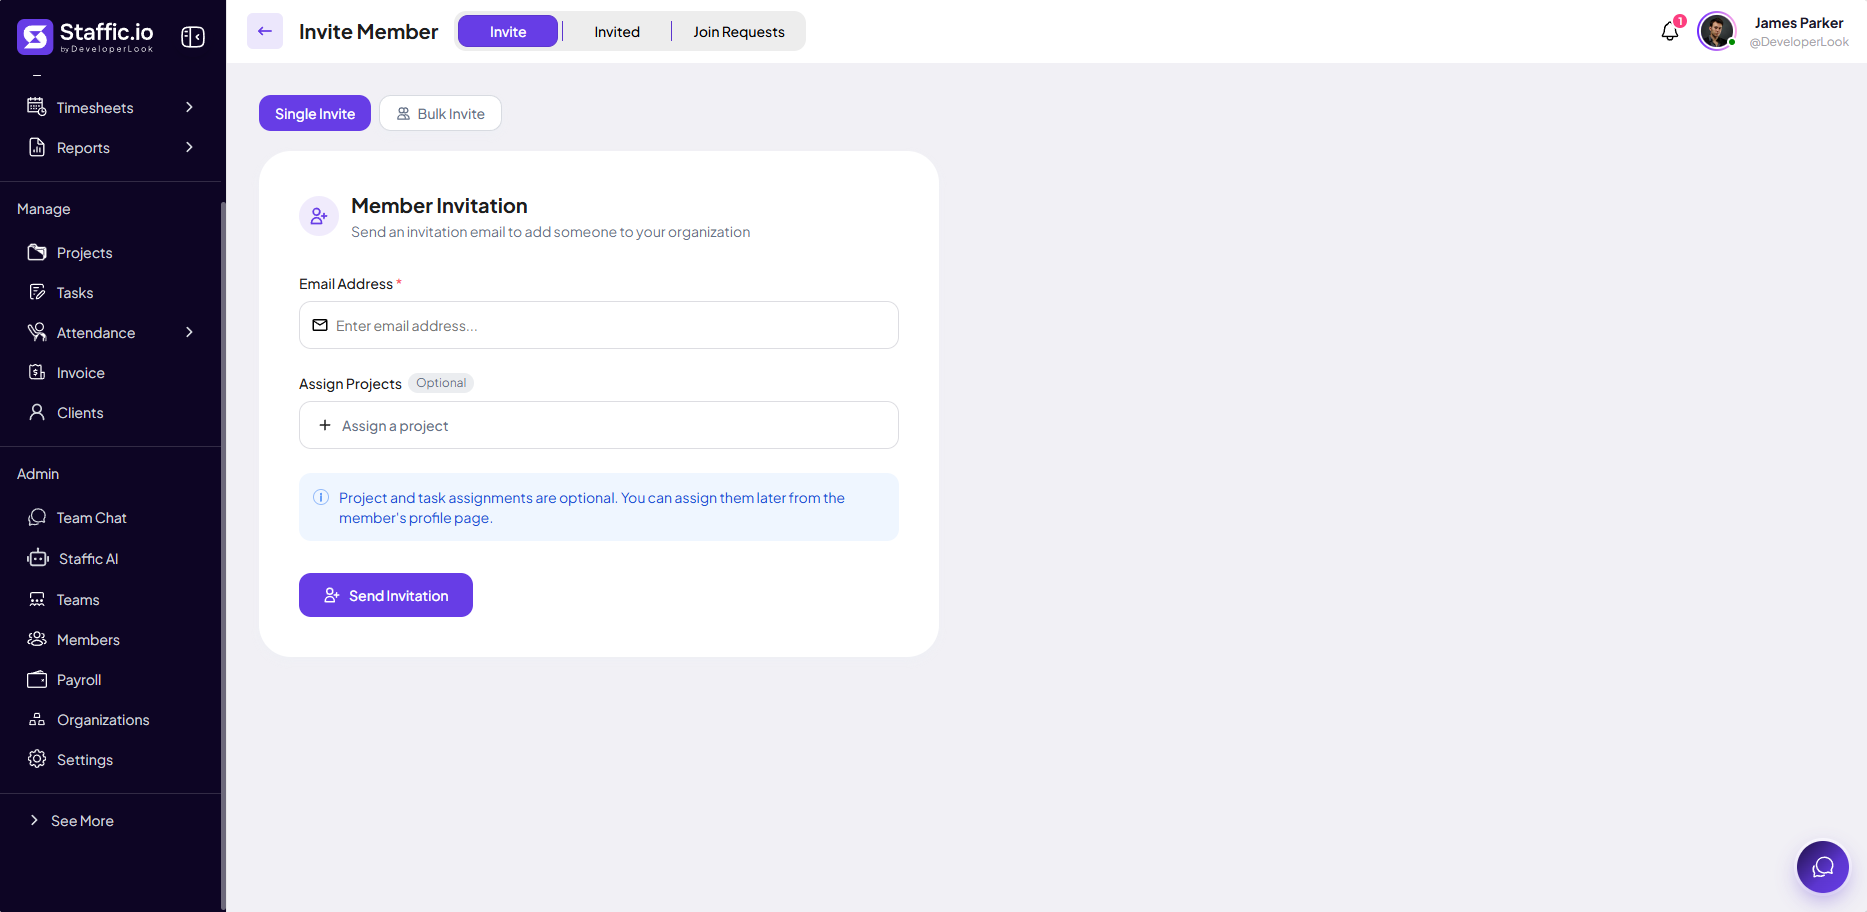Click the Organizations hierarchy icon
The height and width of the screenshot is (912, 1867).
tap(37, 719)
